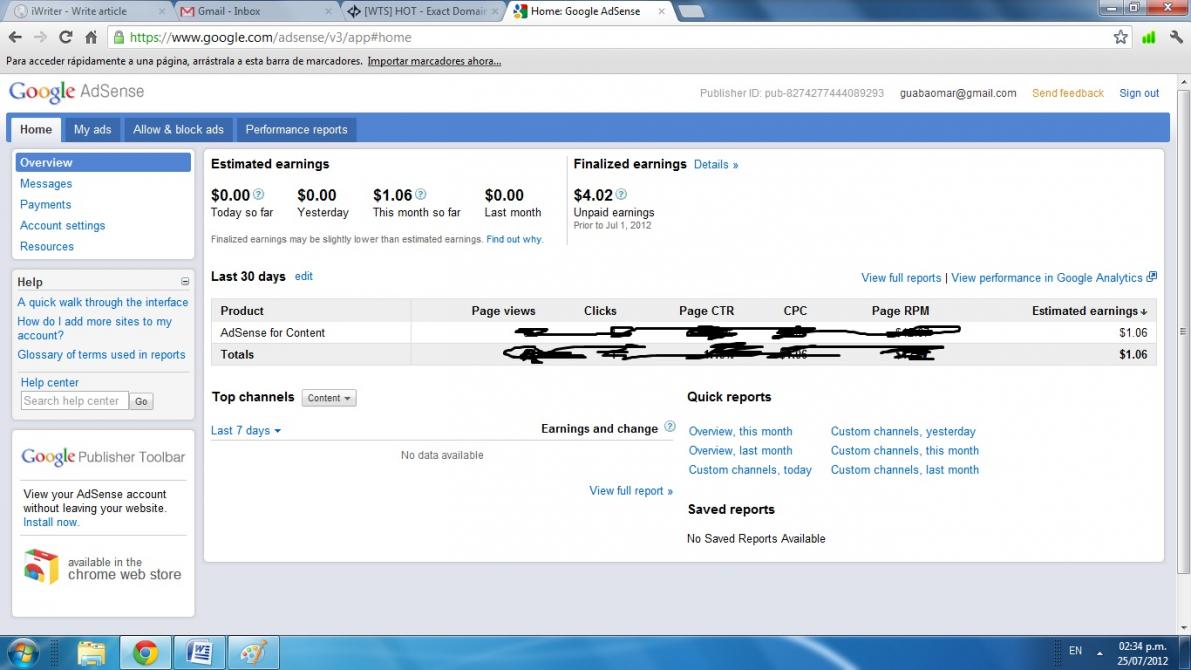Bookmark this page with the star icon
Image resolution: width=1191 pixels, height=670 pixels.
(x=1120, y=37)
